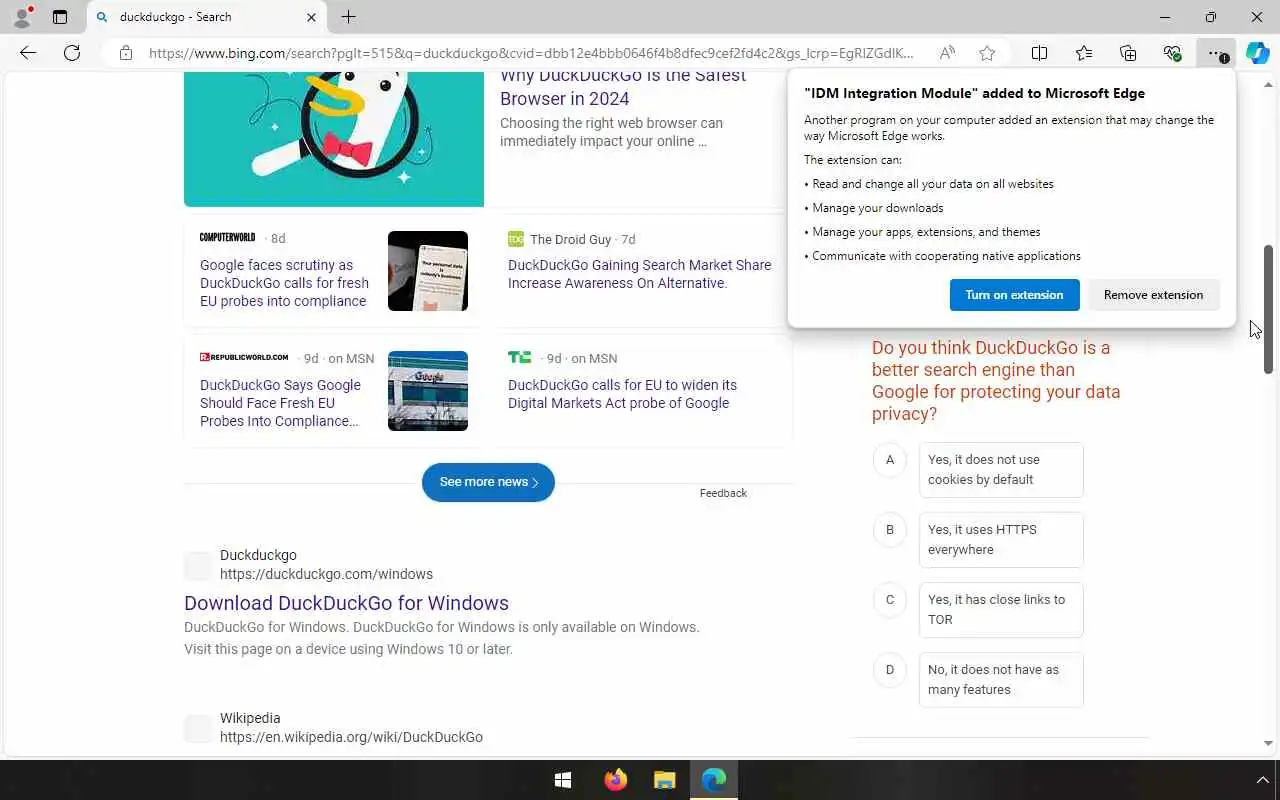1280x800 pixels.
Task: Select poll option C circle
Action: pyautogui.click(x=889, y=600)
